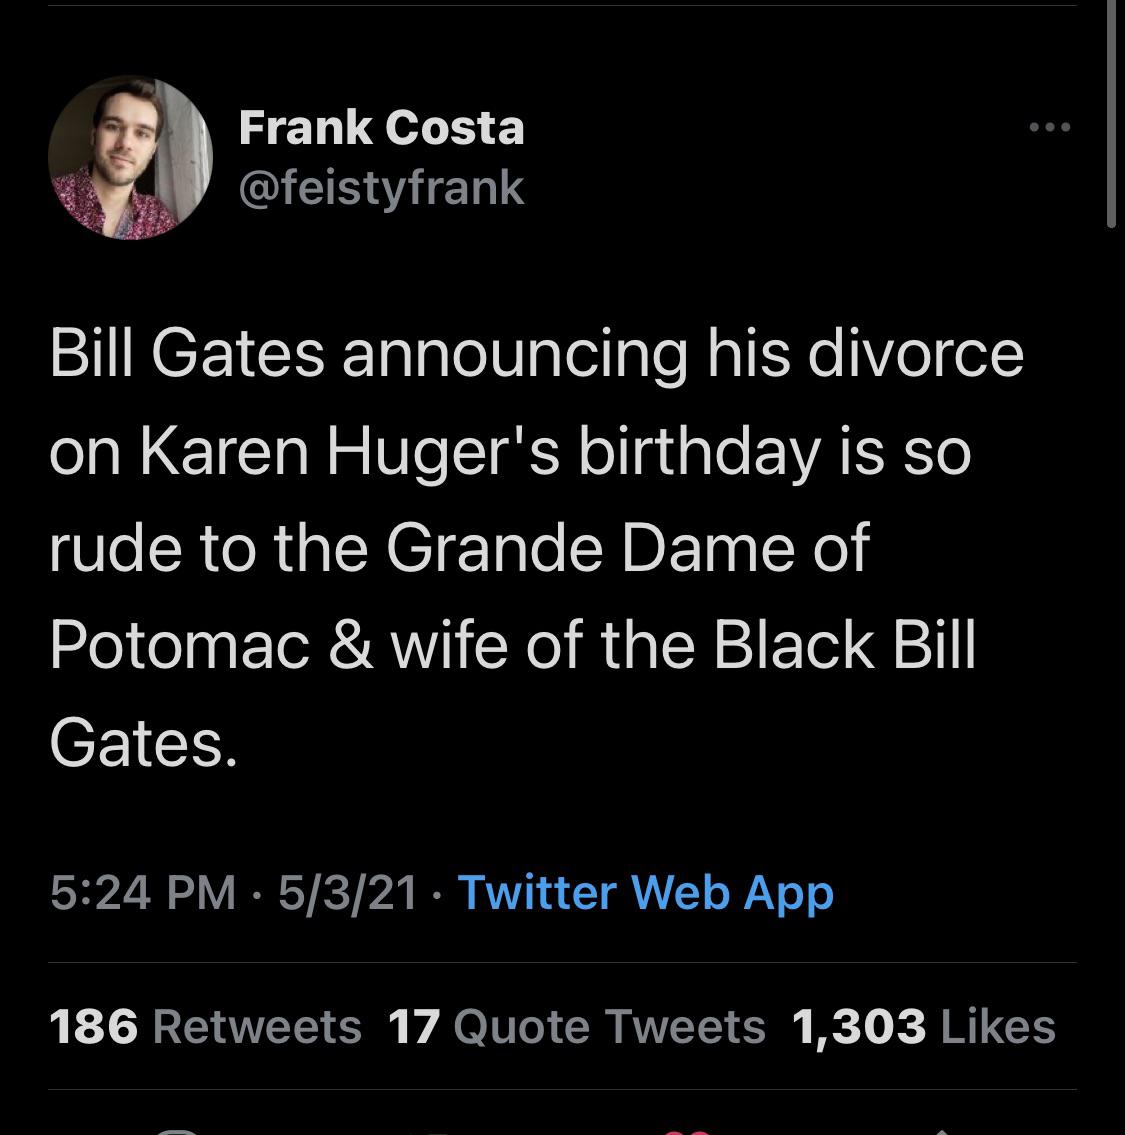The image size is (1125, 1135).
Task: Tap the retweet icon below the tweet stats
Action: point(432,1130)
